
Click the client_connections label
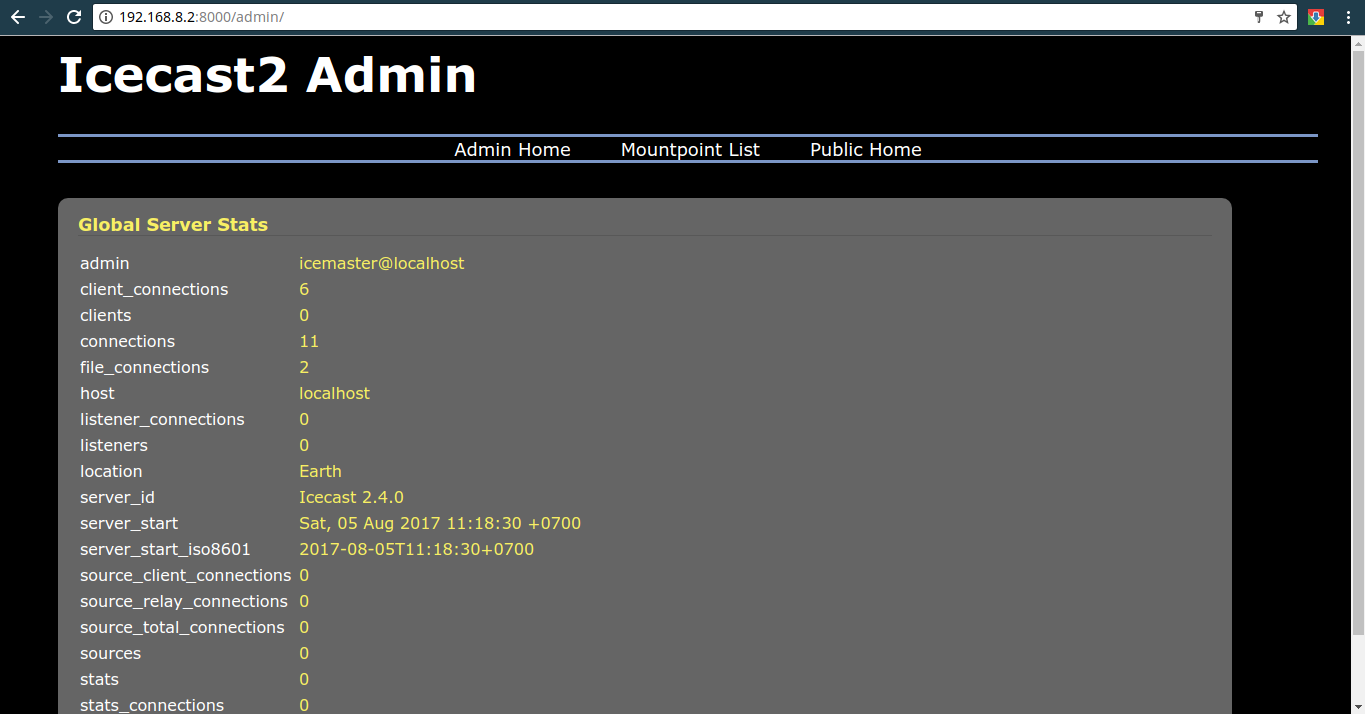pos(154,290)
